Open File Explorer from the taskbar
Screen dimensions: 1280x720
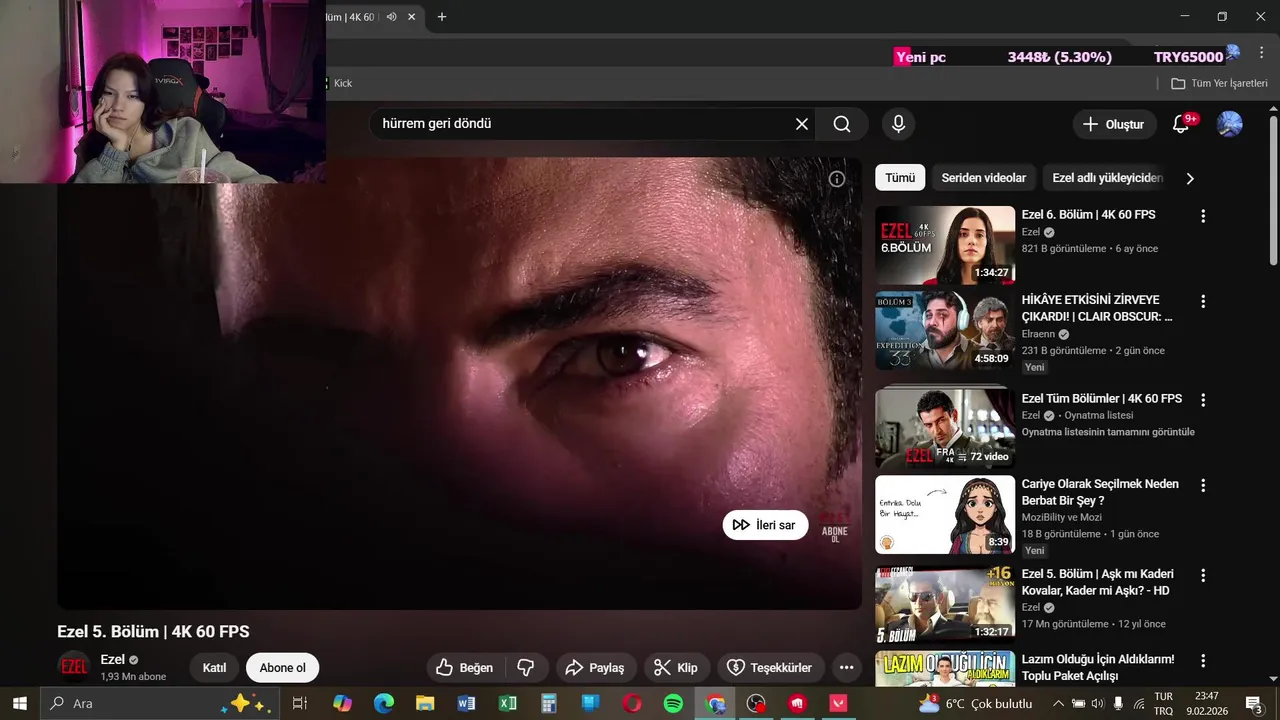[425, 703]
